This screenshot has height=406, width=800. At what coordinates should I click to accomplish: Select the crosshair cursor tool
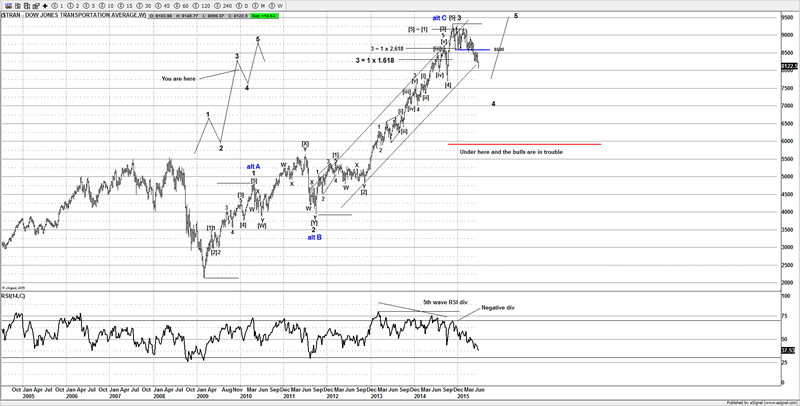45,6
